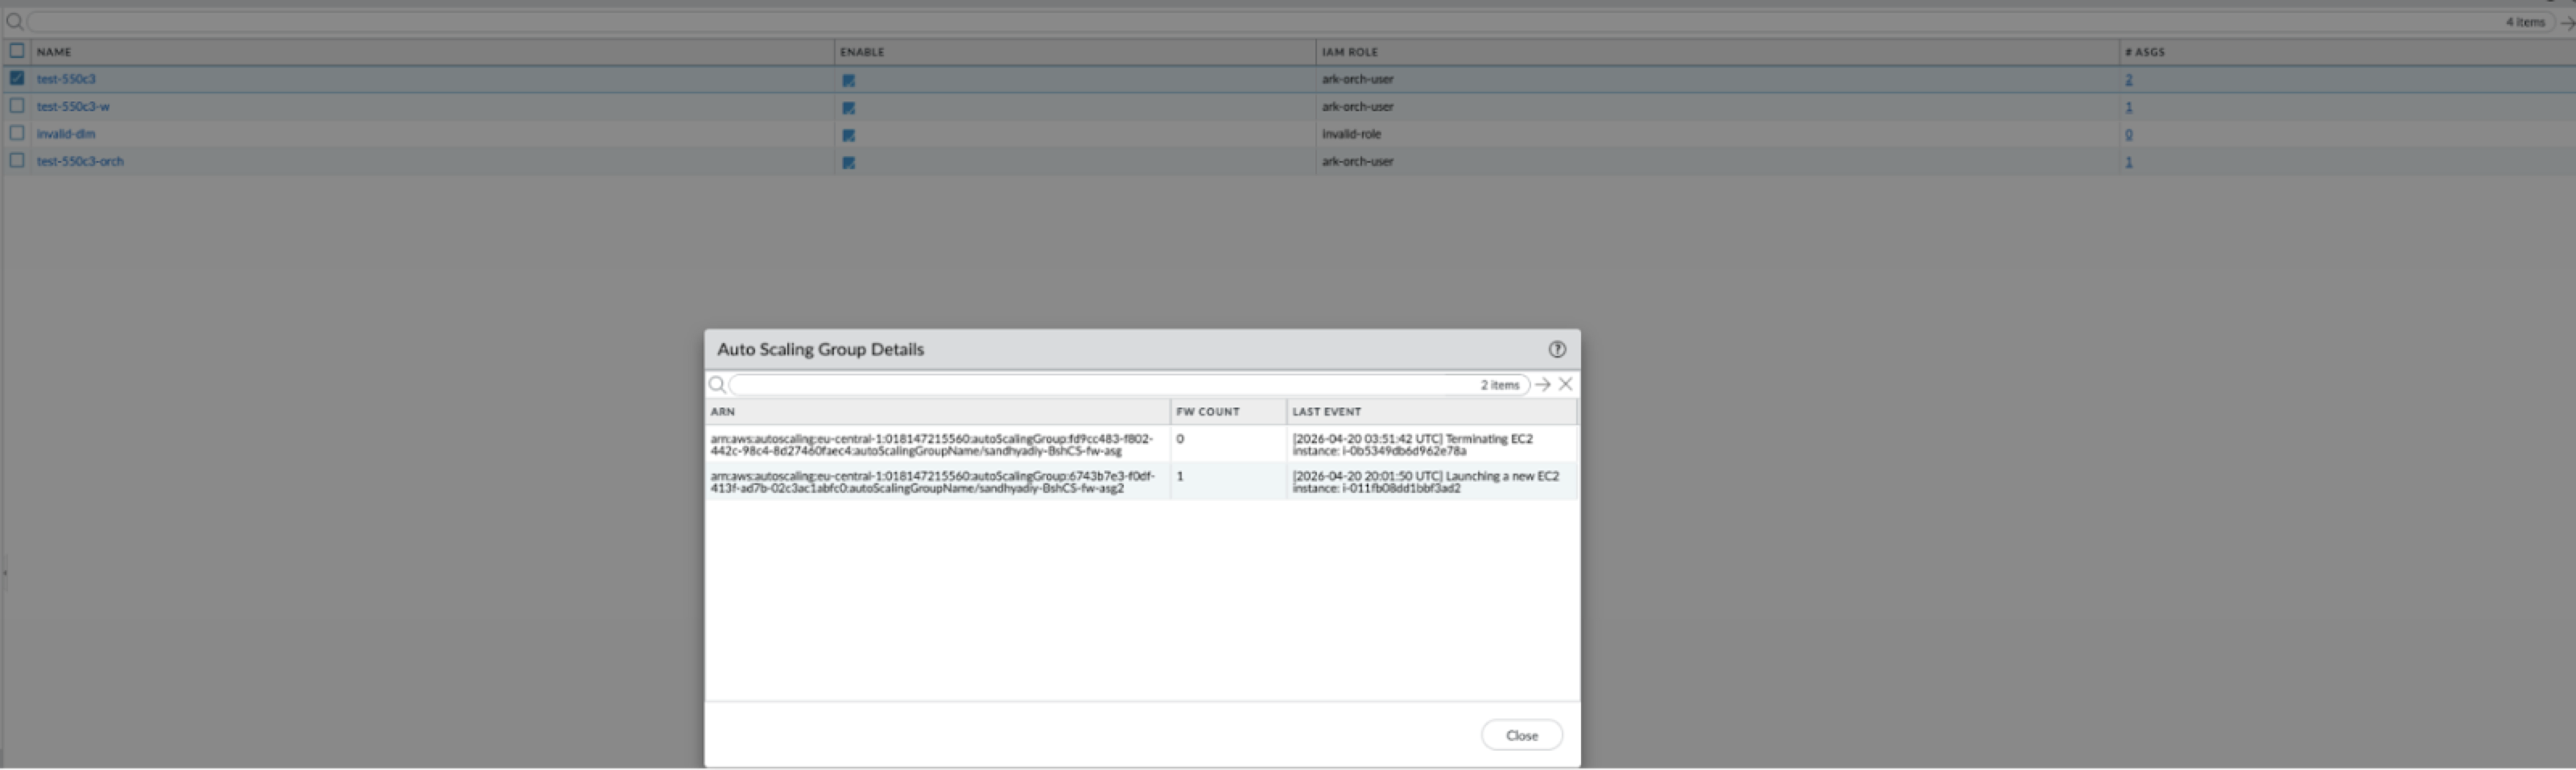Open the ASG count link for test-550c3
The width and height of the screenshot is (2576, 770).
(2129, 80)
